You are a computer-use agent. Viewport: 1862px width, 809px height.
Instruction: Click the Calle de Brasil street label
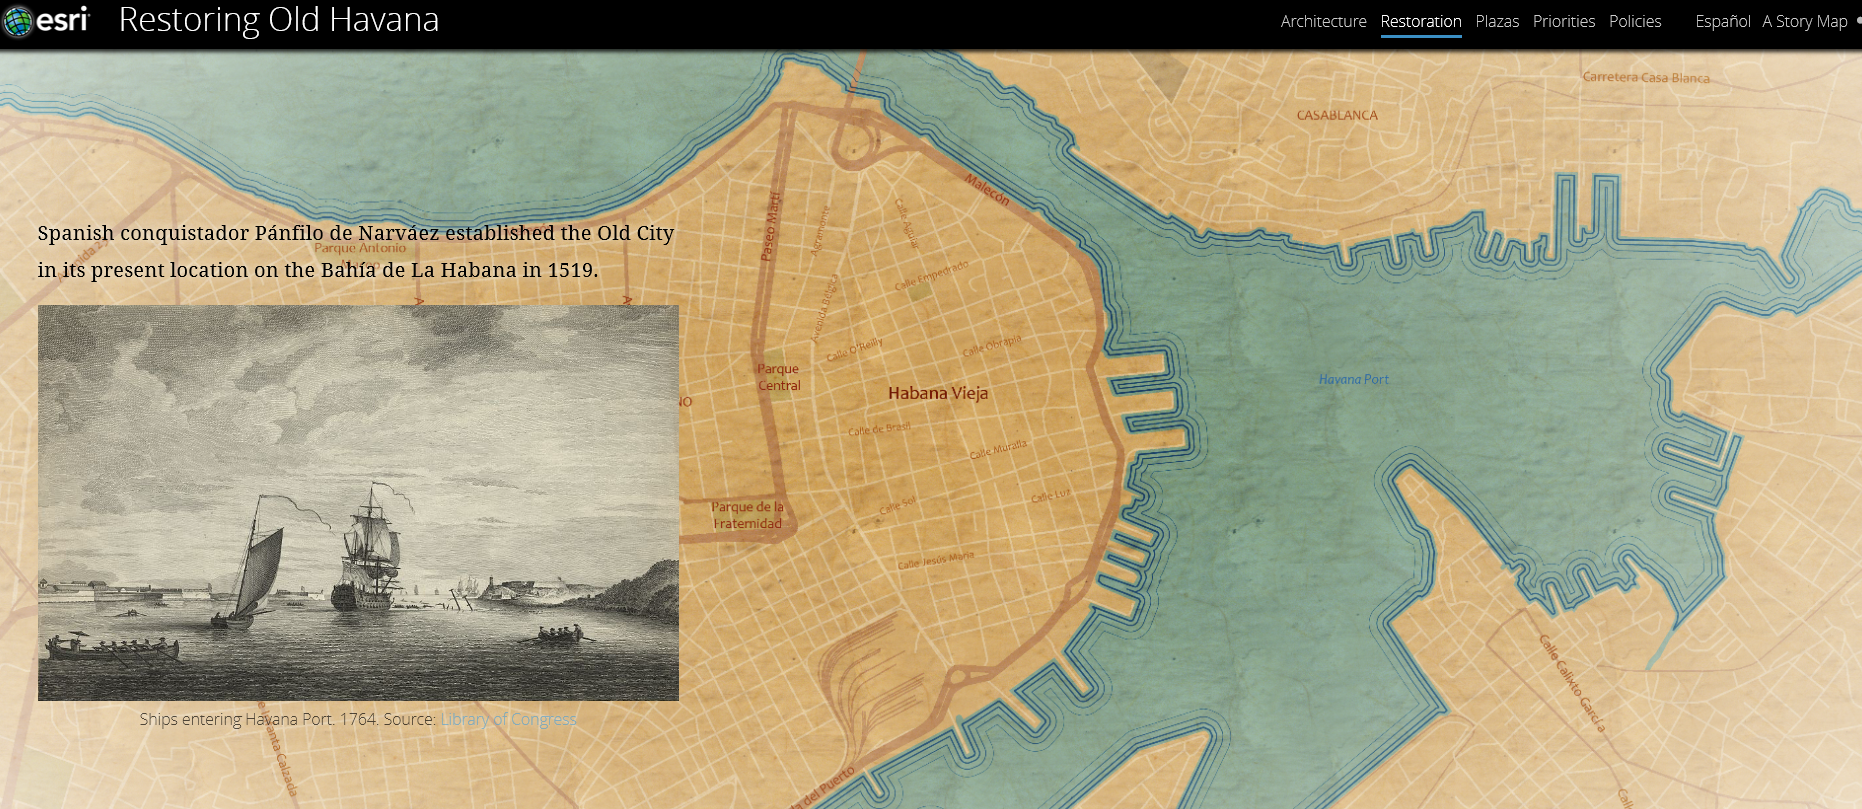pyautogui.click(x=879, y=429)
